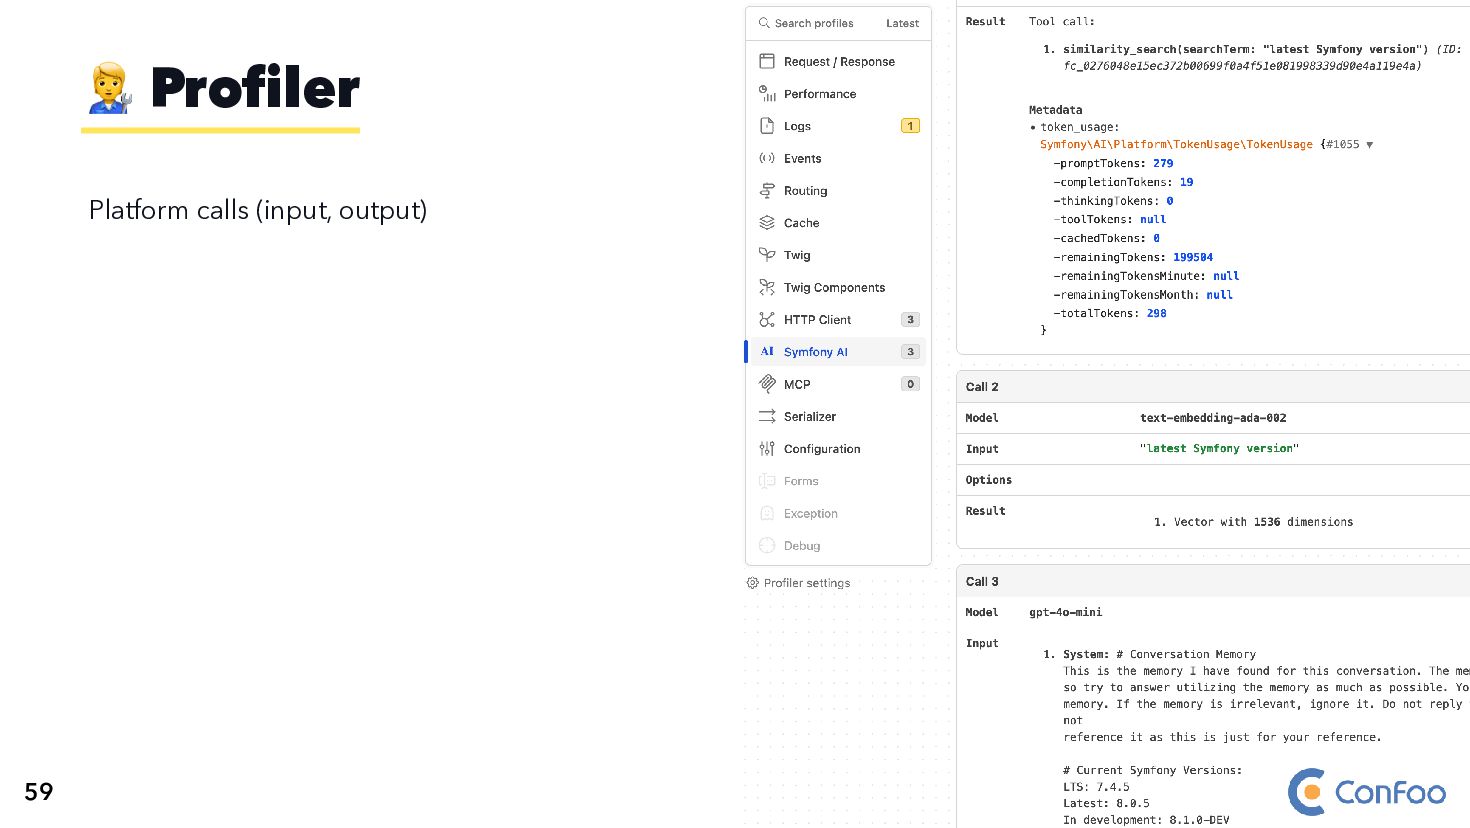The height and width of the screenshot is (828, 1470).
Task: Click the MCP count badge 0
Action: (910, 384)
